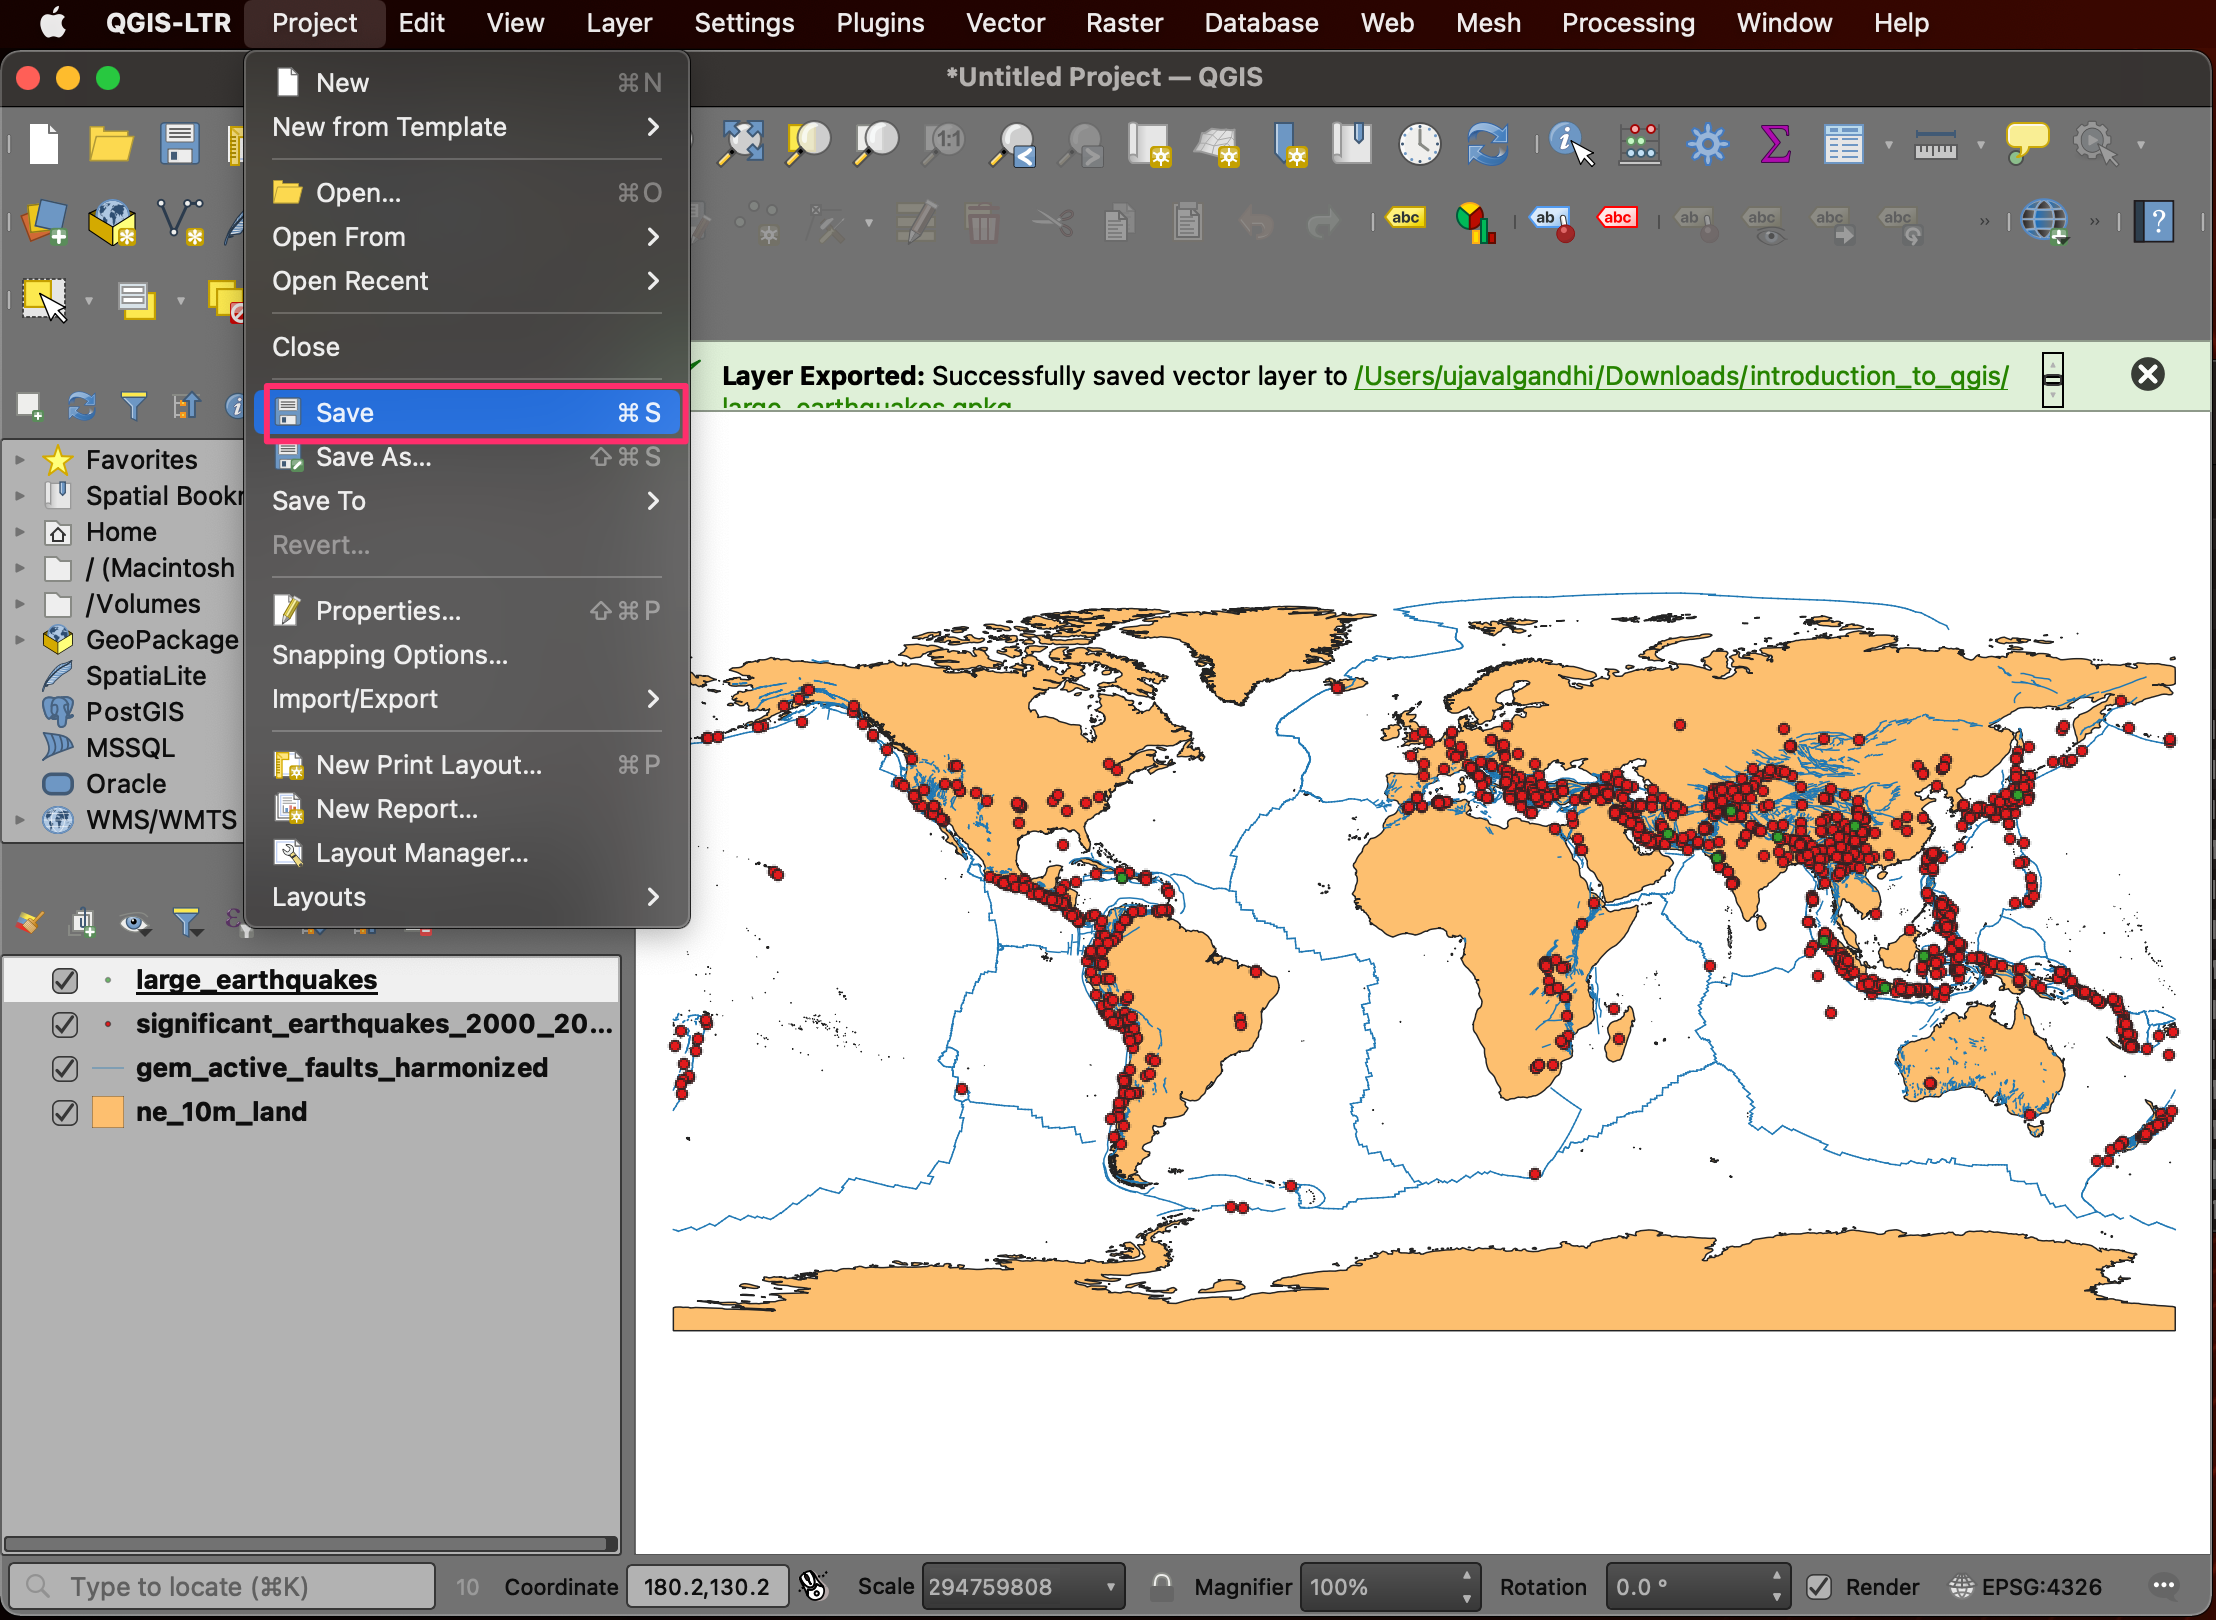Image resolution: width=2216 pixels, height=1620 pixels.
Task: Toggle visibility of gem_active_faults_harmonized layer
Action: [65, 1068]
